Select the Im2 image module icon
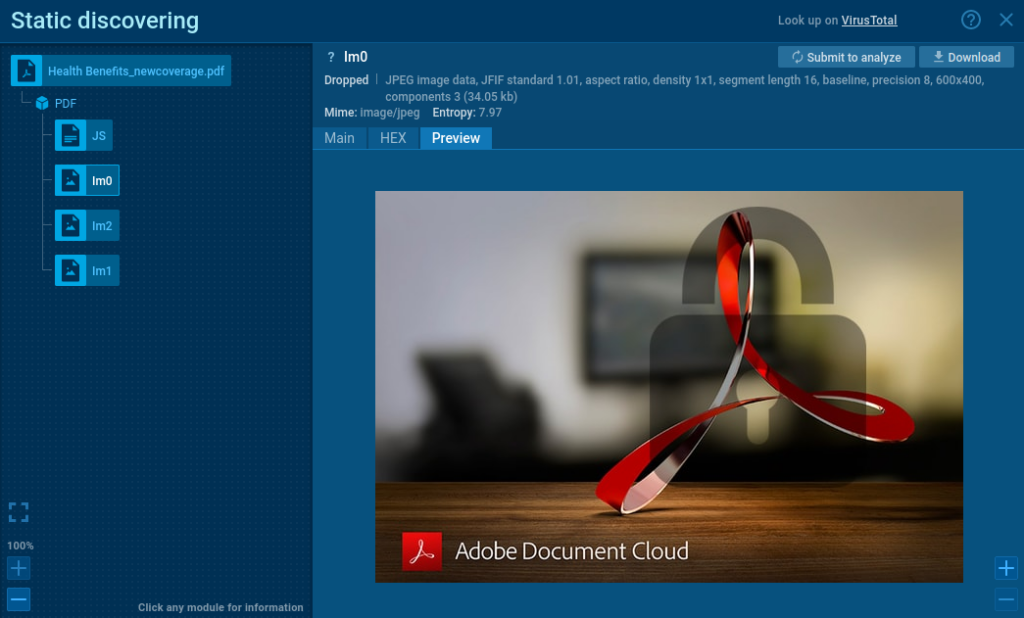This screenshot has width=1024, height=618. point(70,226)
